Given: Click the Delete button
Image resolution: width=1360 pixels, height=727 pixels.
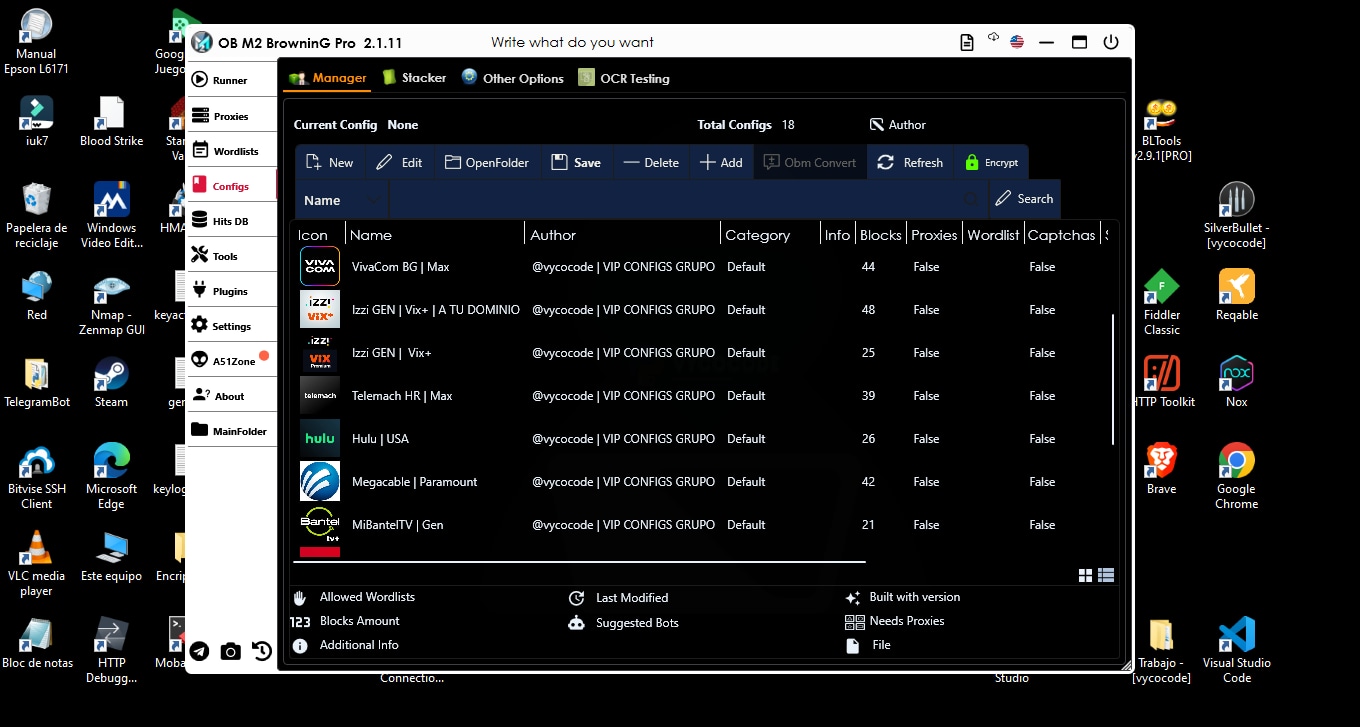Looking at the screenshot, I should pyautogui.click(x=651, y=162).
